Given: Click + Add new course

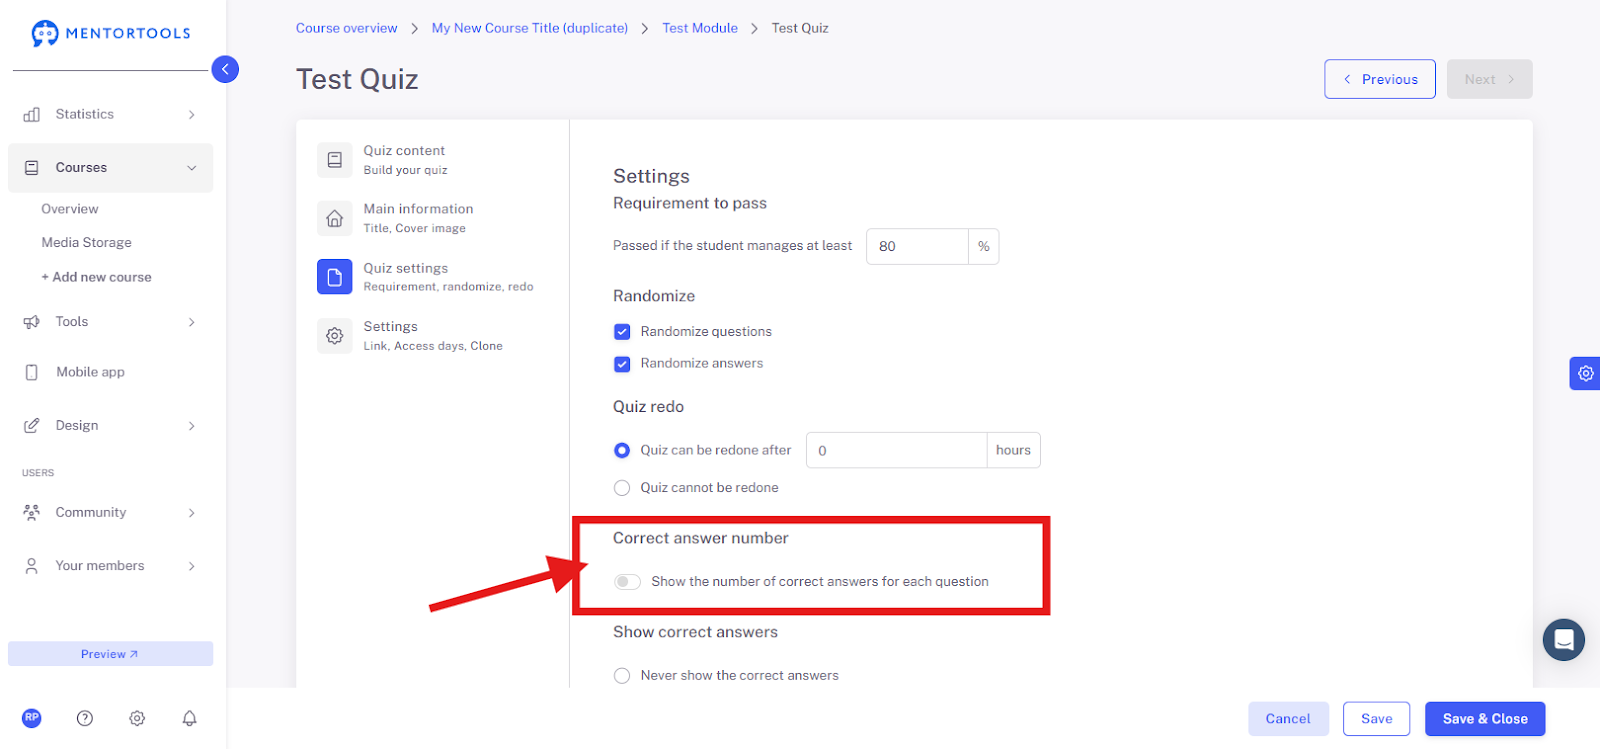Looking at the screenshot, I should (96, 277).
